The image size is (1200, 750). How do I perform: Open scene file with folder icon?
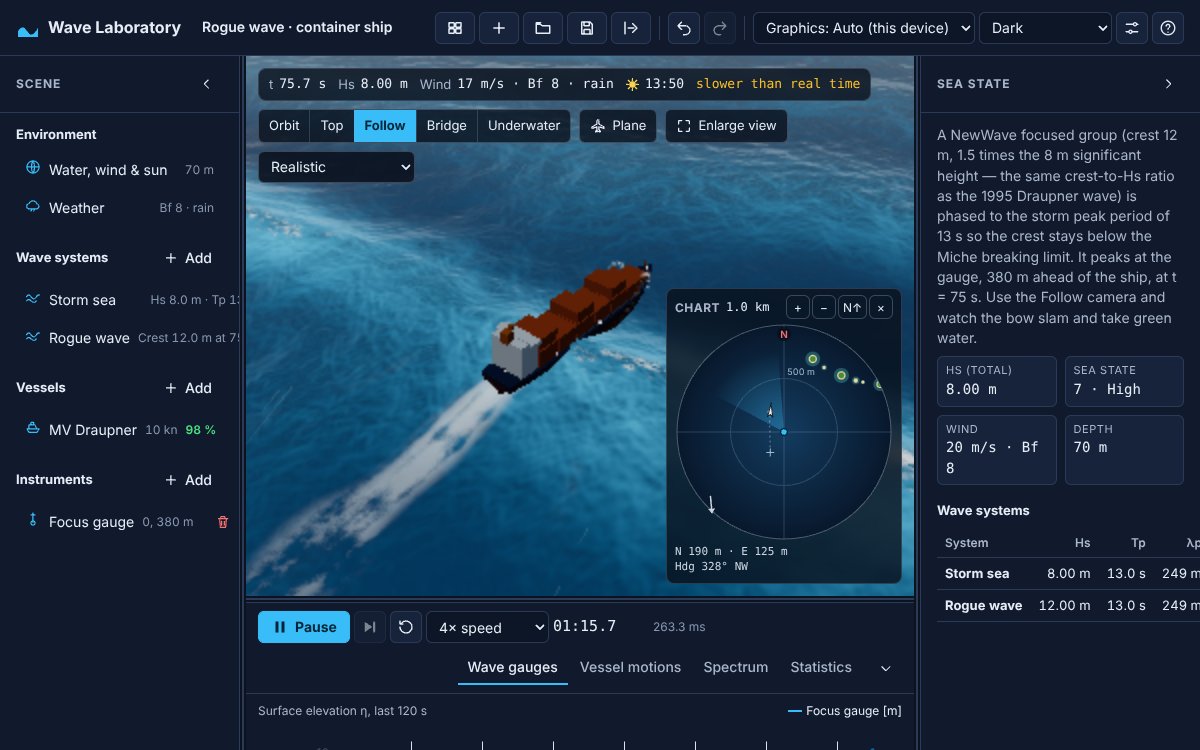(x=543, y=28)
